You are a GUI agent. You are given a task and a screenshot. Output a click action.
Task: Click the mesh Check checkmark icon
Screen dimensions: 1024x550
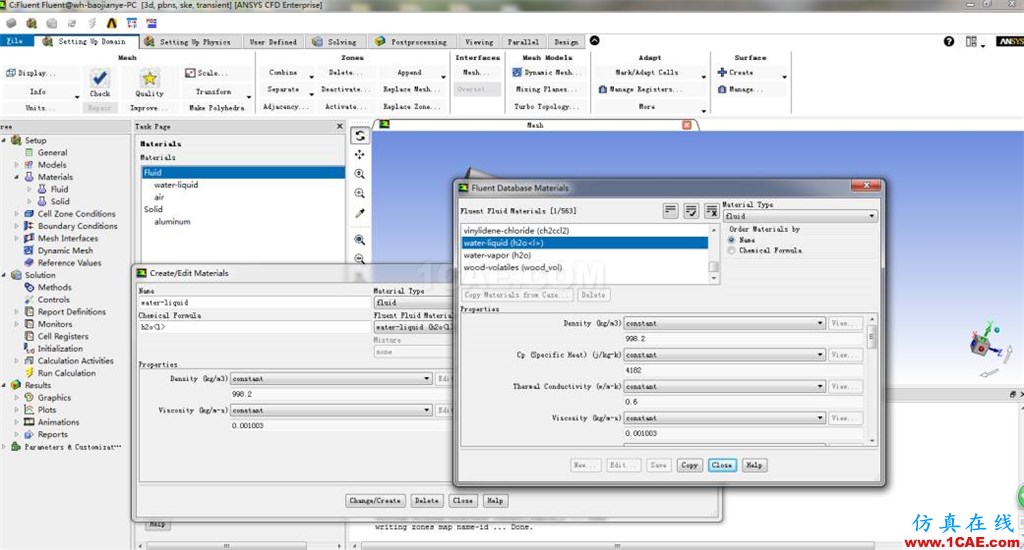pos(99,78)
